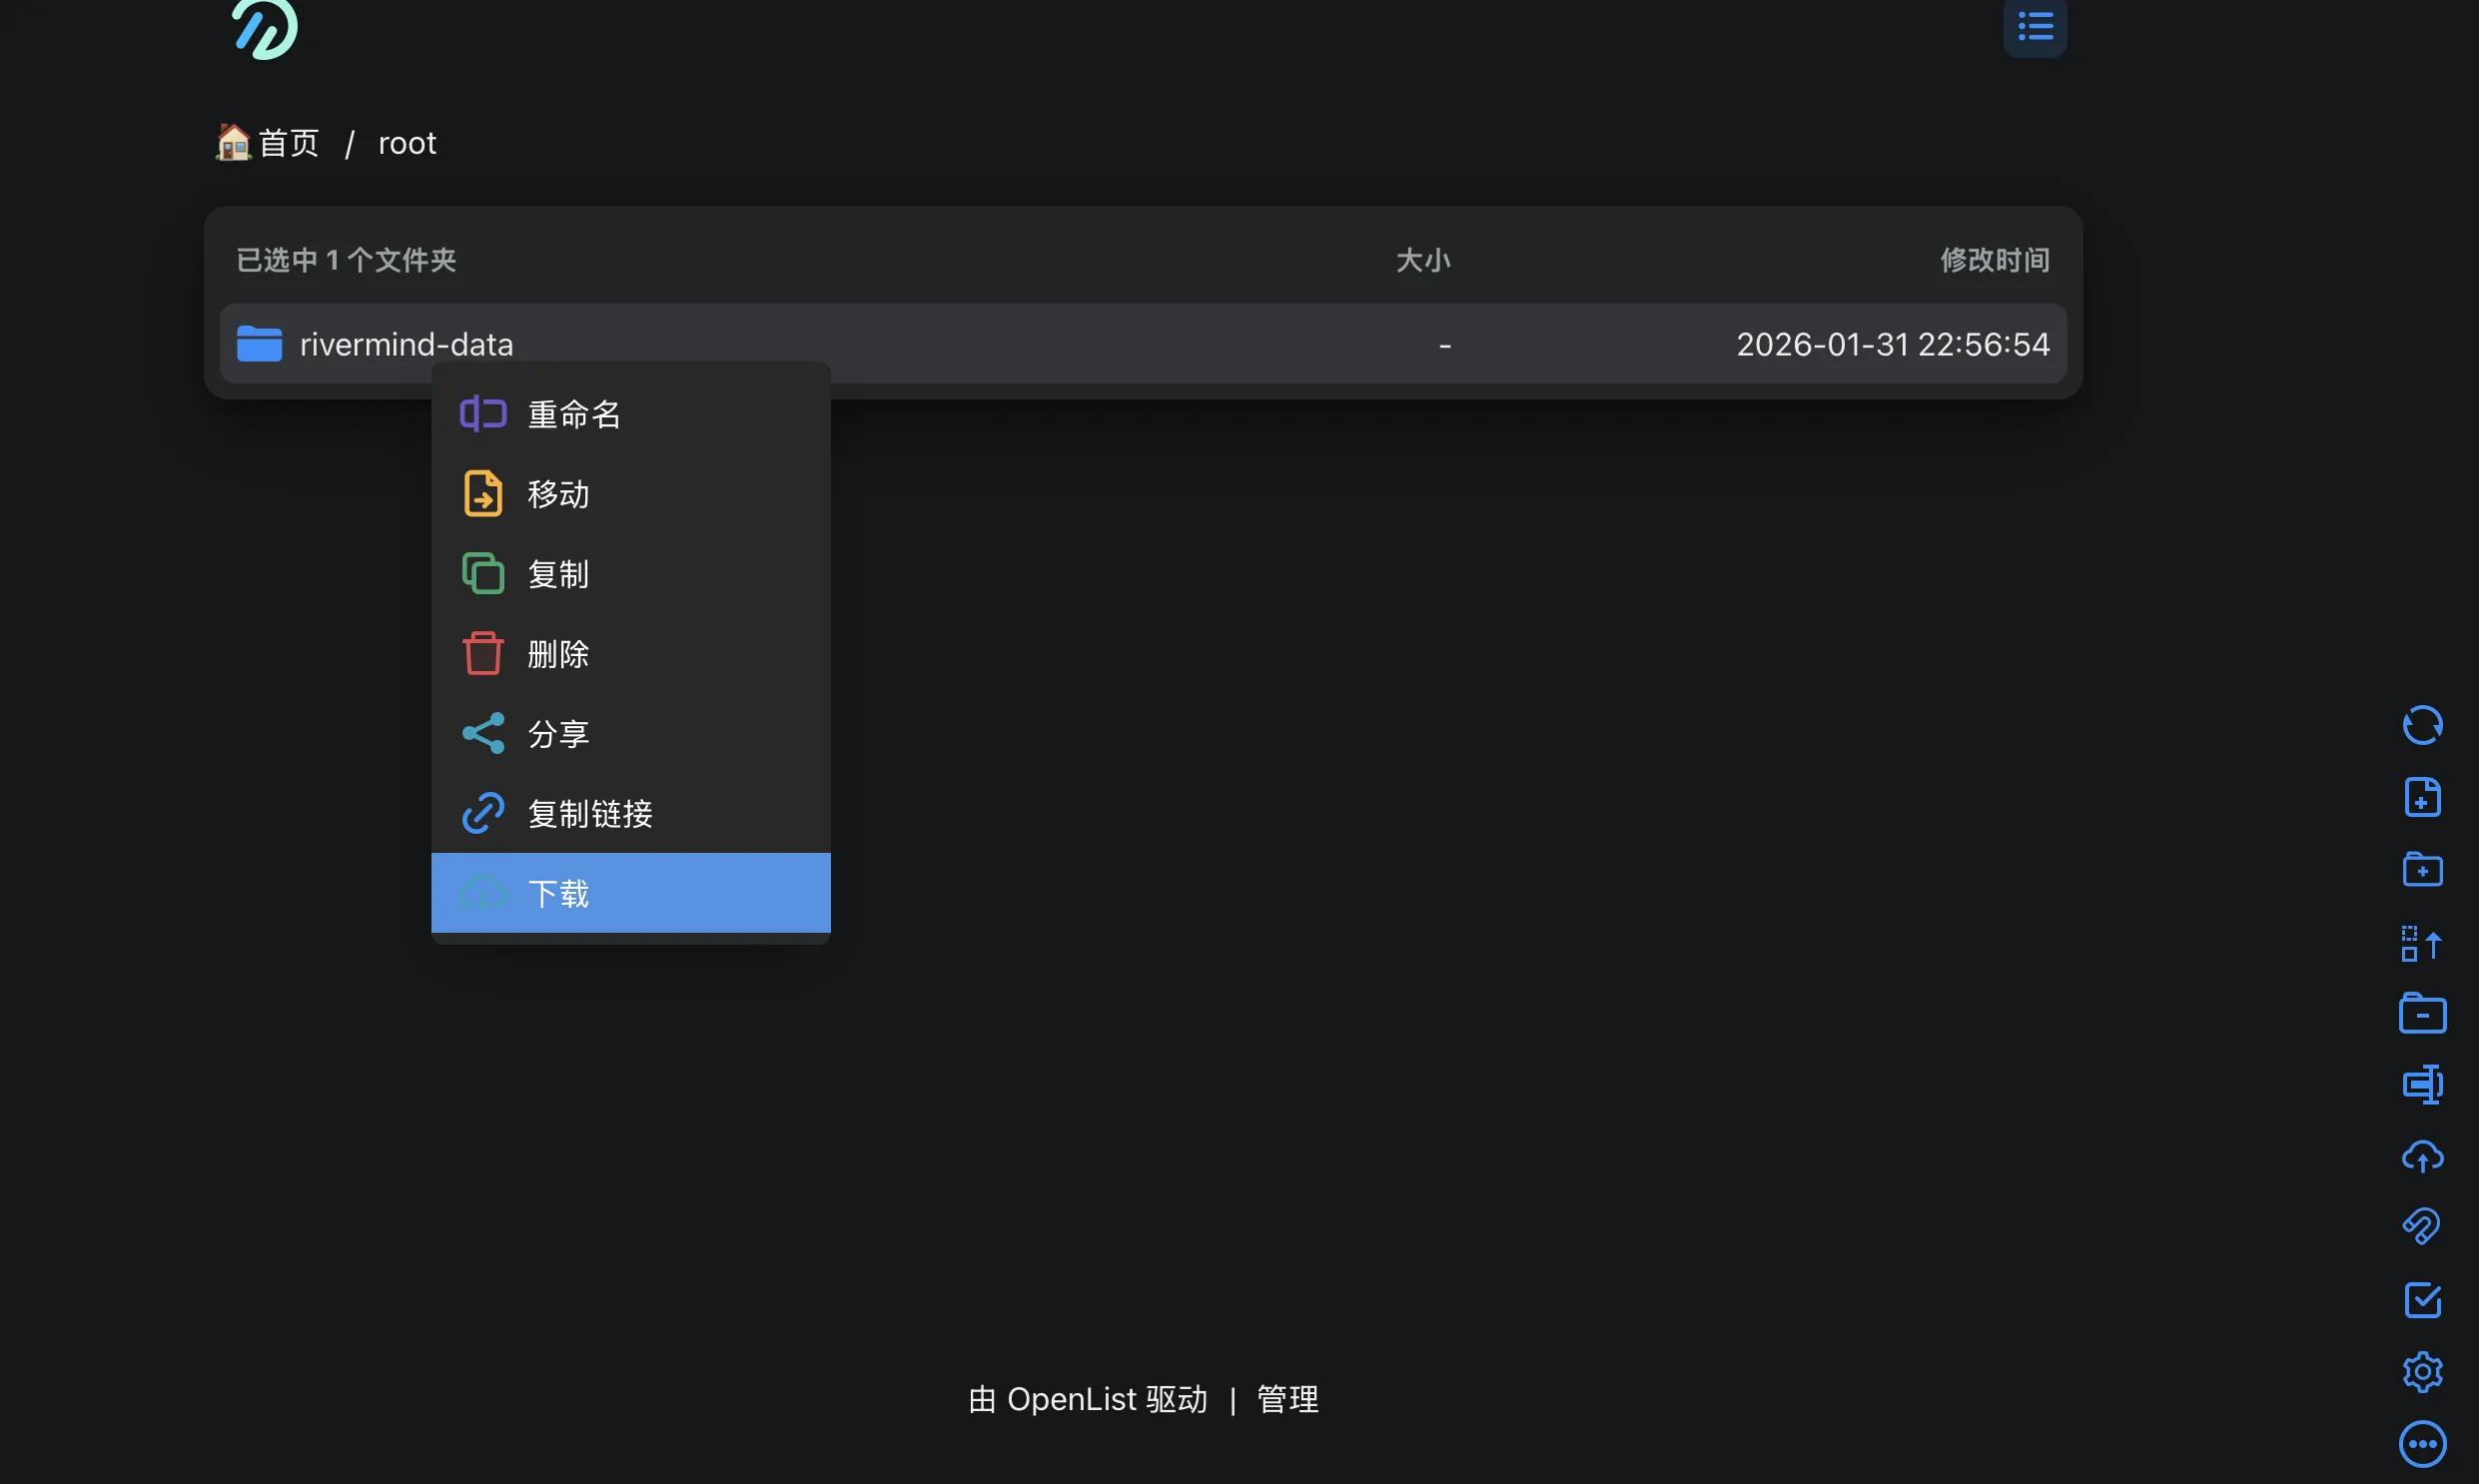Sort by the 修改时间 column header
Viewport: 2479px width, 1484px height.
(1994, 259)
